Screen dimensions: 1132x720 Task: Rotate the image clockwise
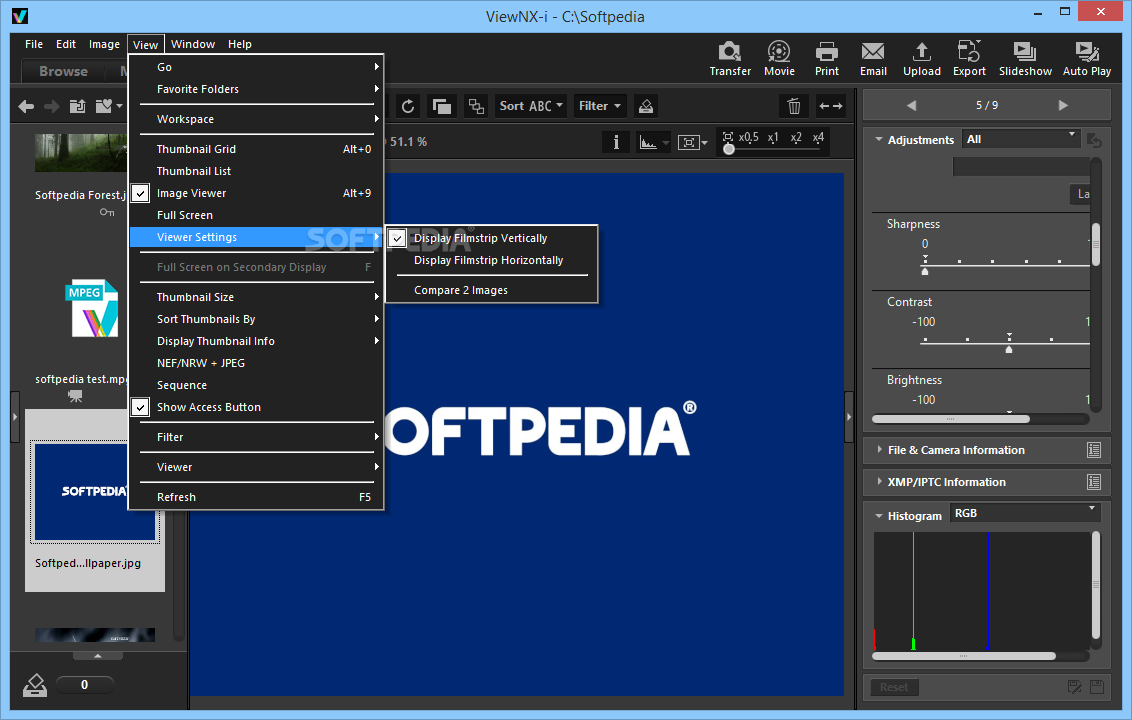(x=408, y=106)
